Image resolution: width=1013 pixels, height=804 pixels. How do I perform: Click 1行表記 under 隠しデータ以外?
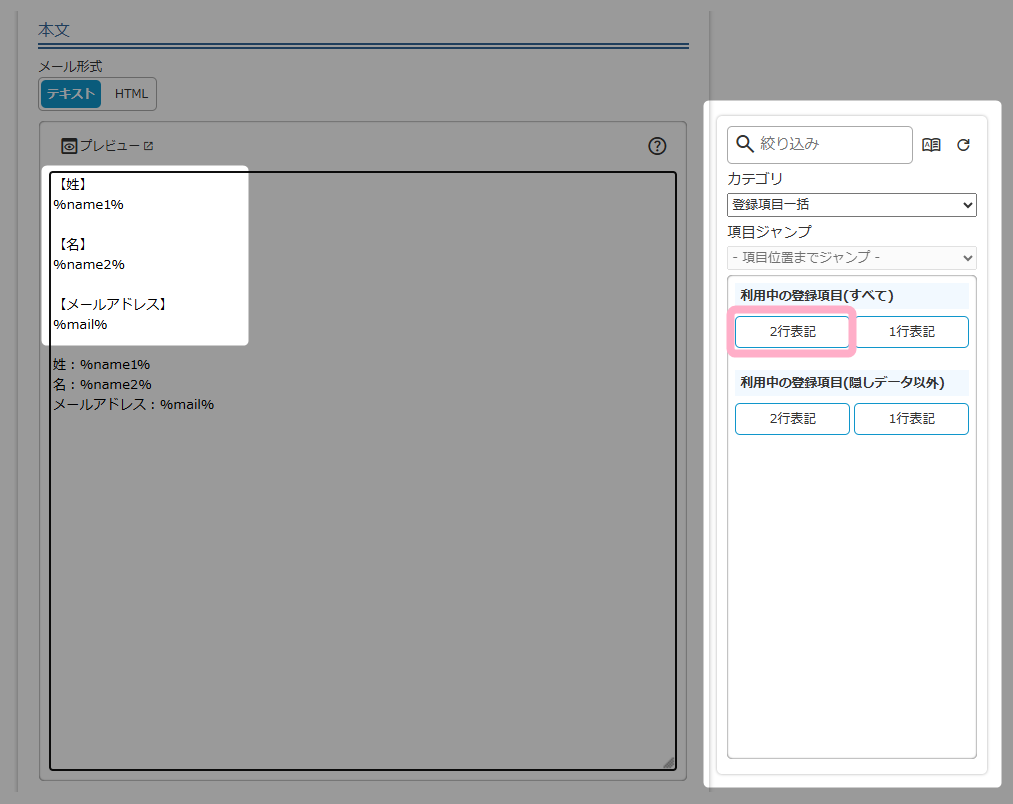(911, 419)
